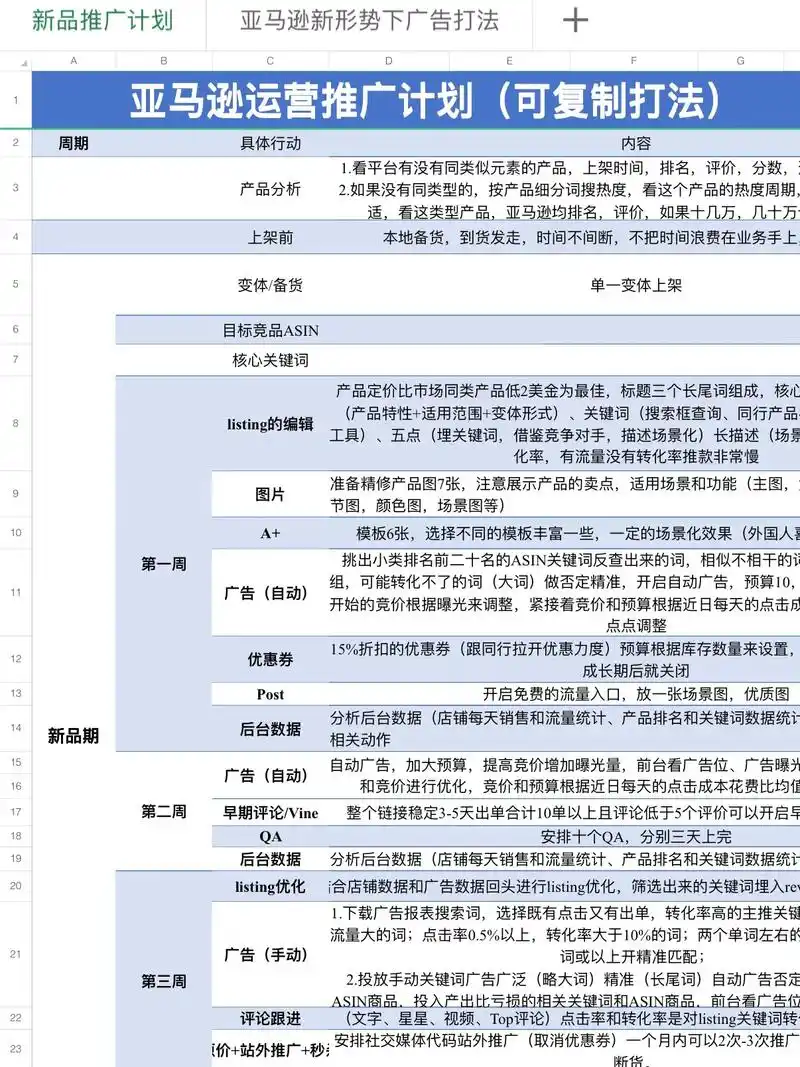800x1067 pixels.
Task: Select the 新品期 merged cell
Action: 75,732
